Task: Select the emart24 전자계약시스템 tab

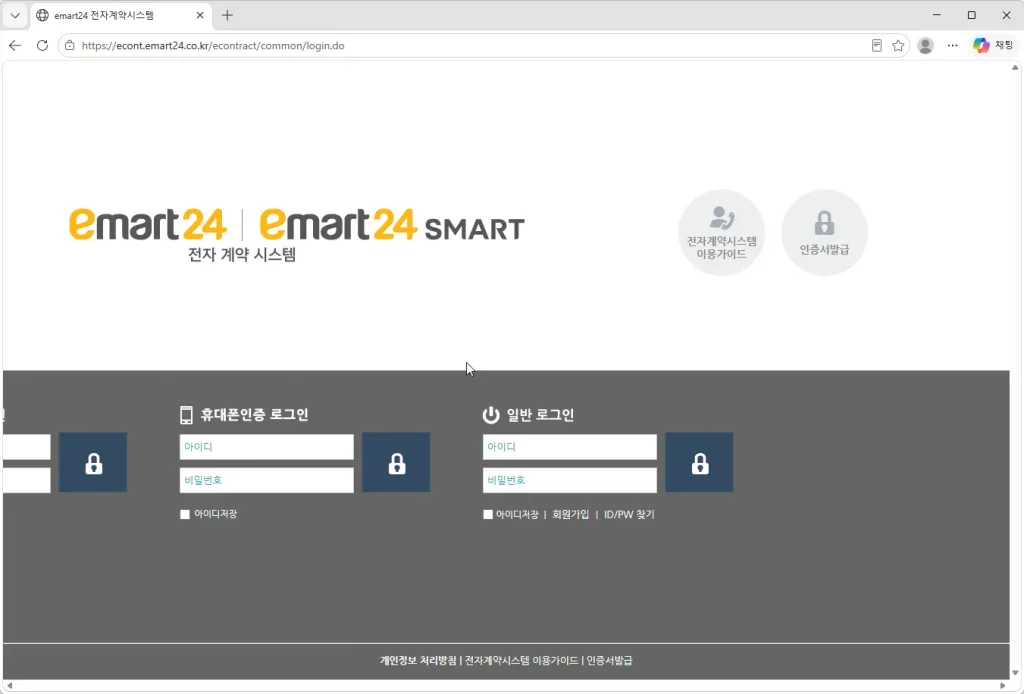Action: 120,15
